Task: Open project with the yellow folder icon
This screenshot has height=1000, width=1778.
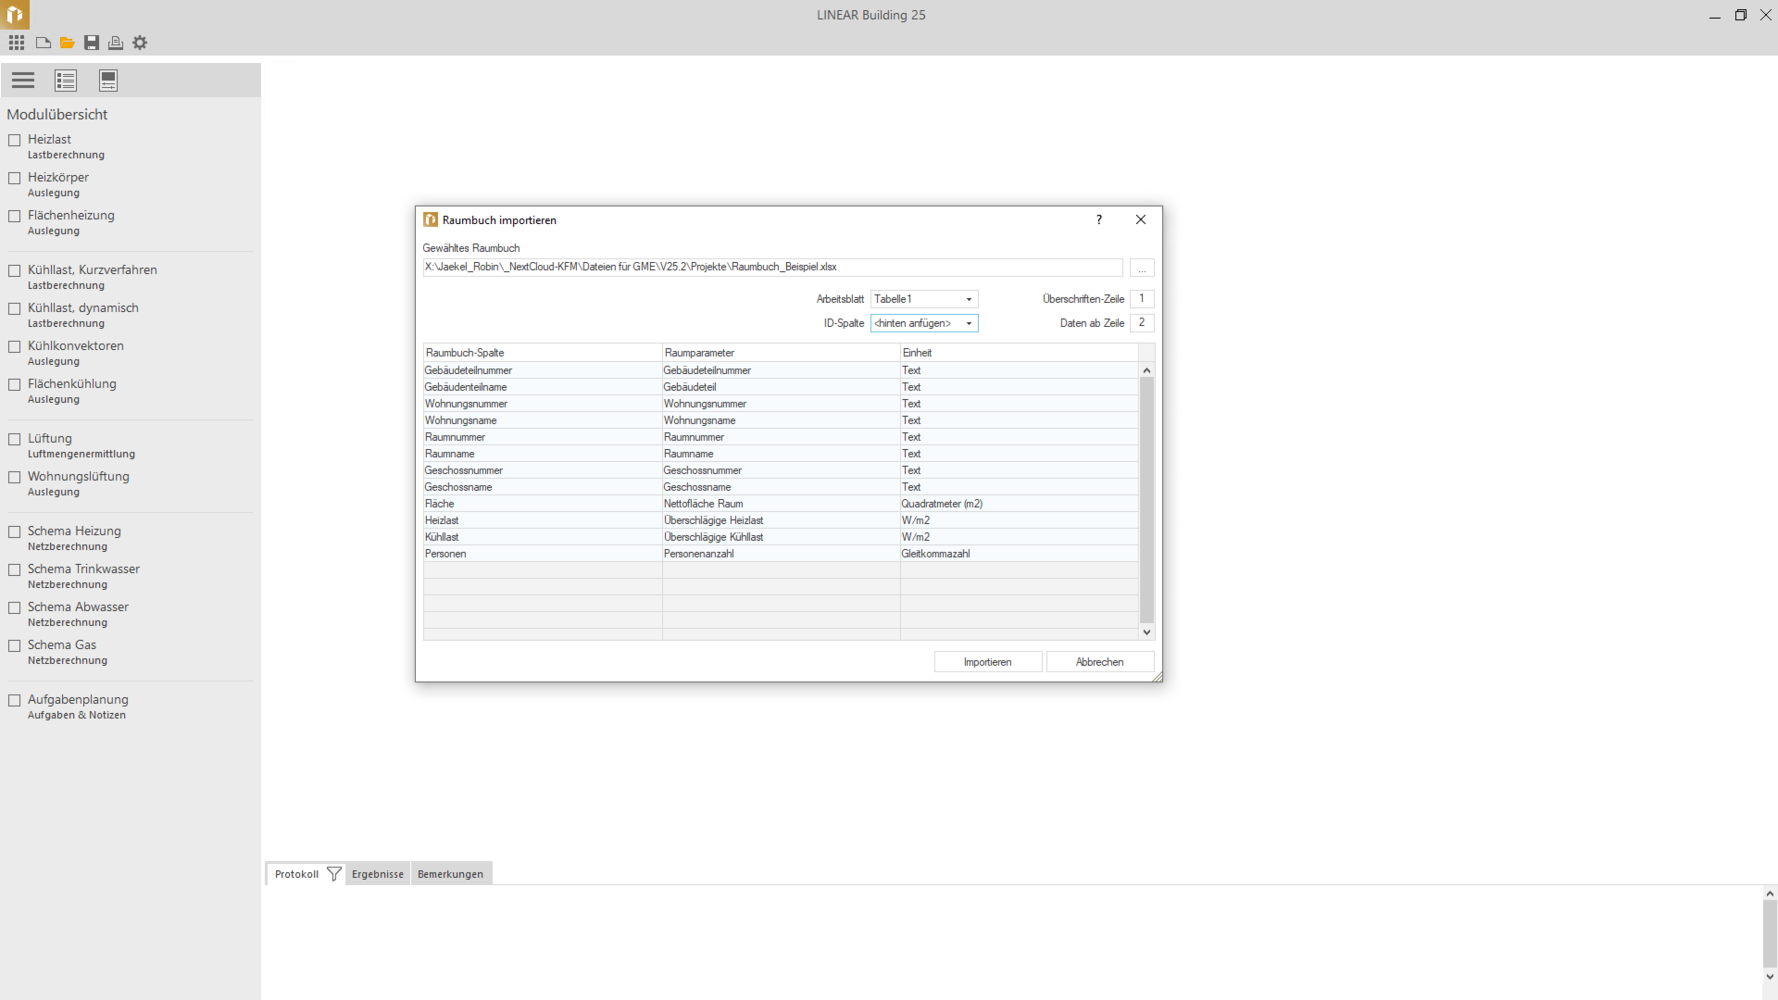Action: click(x=67, y=42)
